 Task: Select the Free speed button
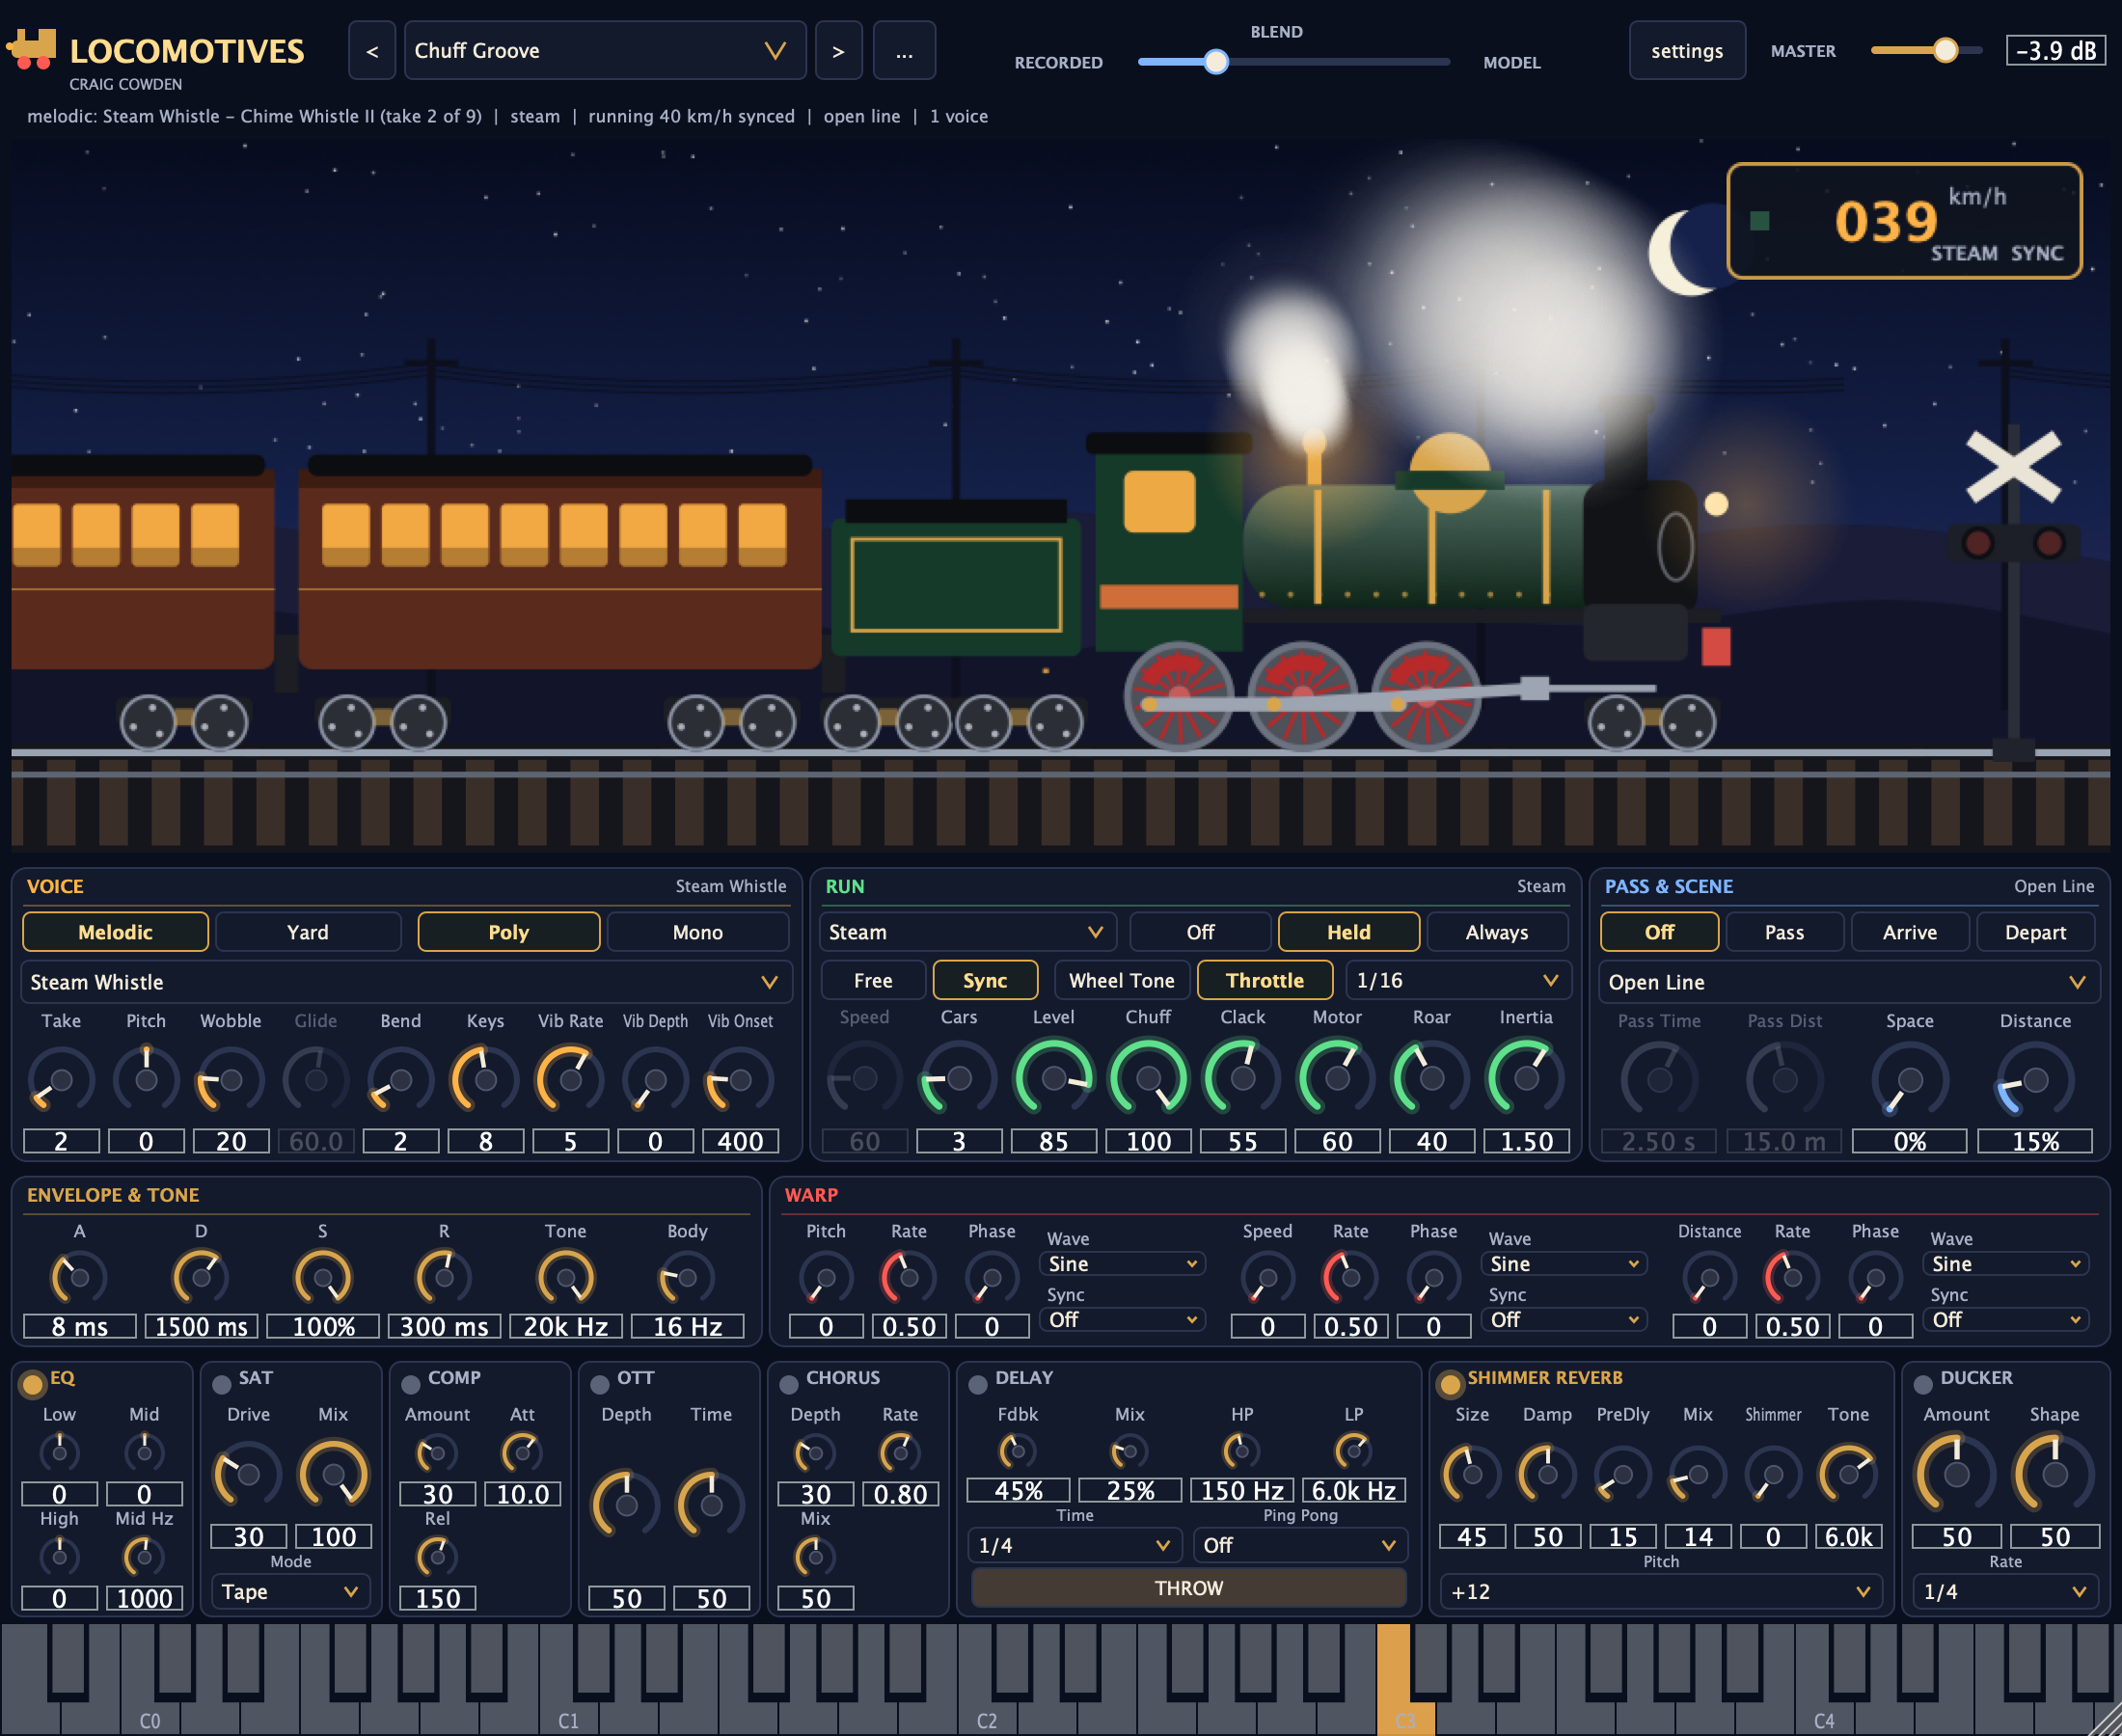(x=873, y=980)
